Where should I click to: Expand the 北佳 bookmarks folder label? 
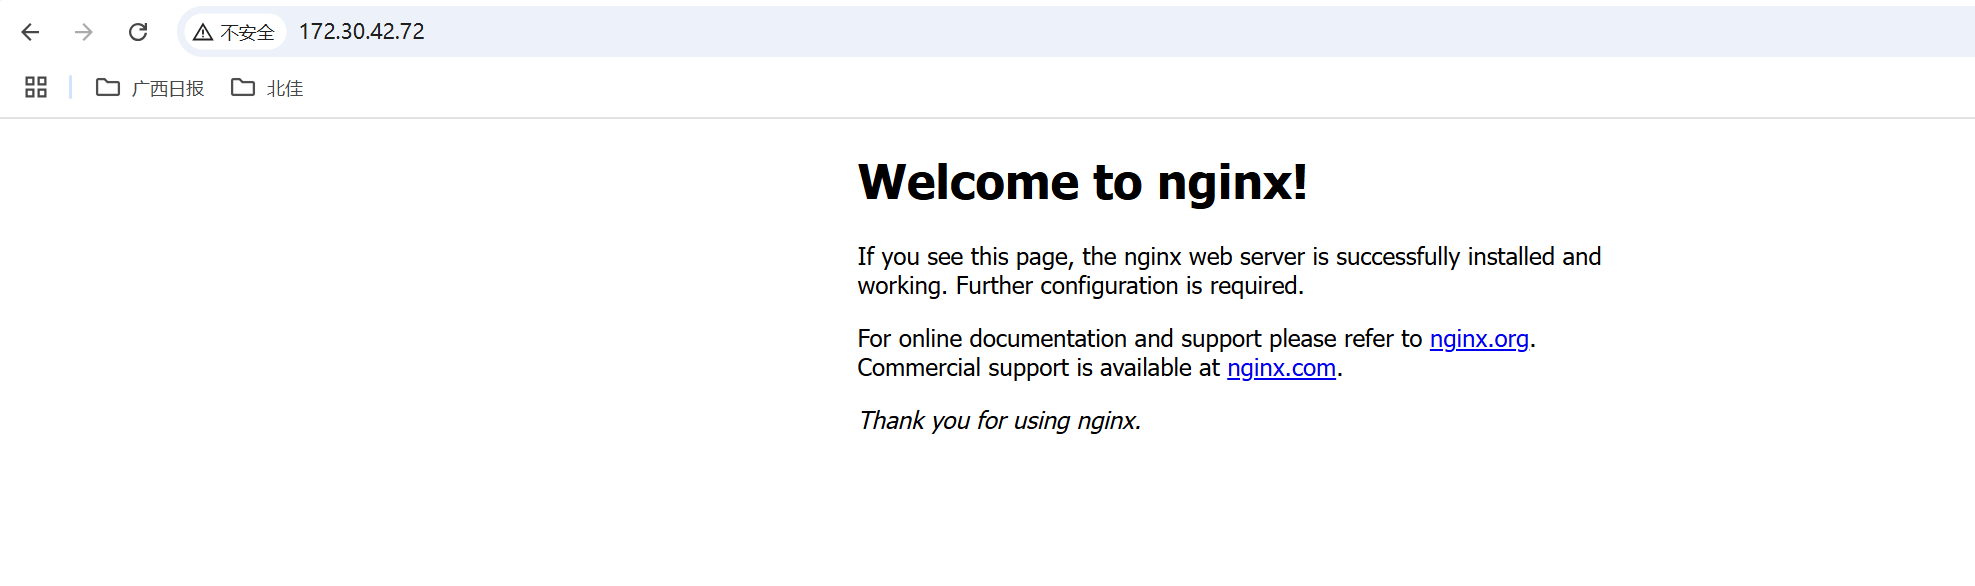point(284,89)
